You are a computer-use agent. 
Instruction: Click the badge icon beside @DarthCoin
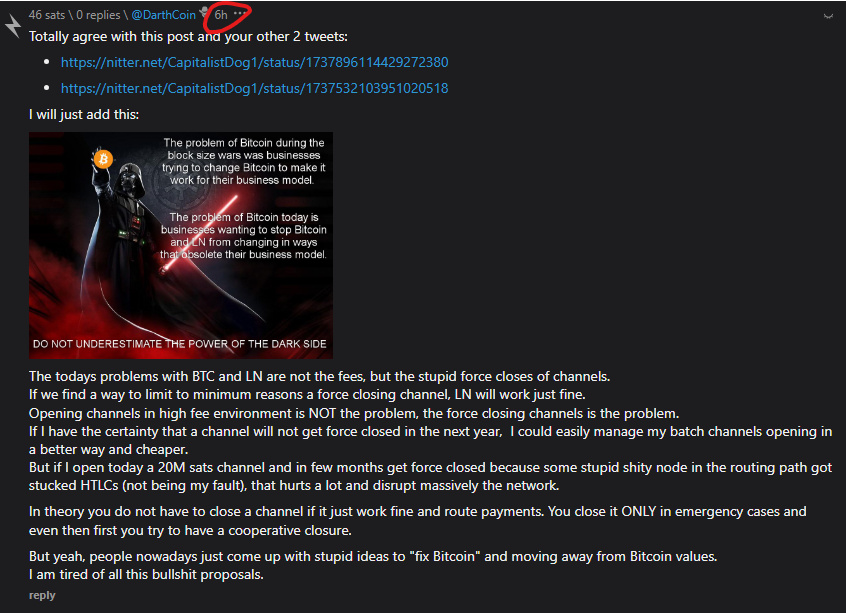[204, 12]
